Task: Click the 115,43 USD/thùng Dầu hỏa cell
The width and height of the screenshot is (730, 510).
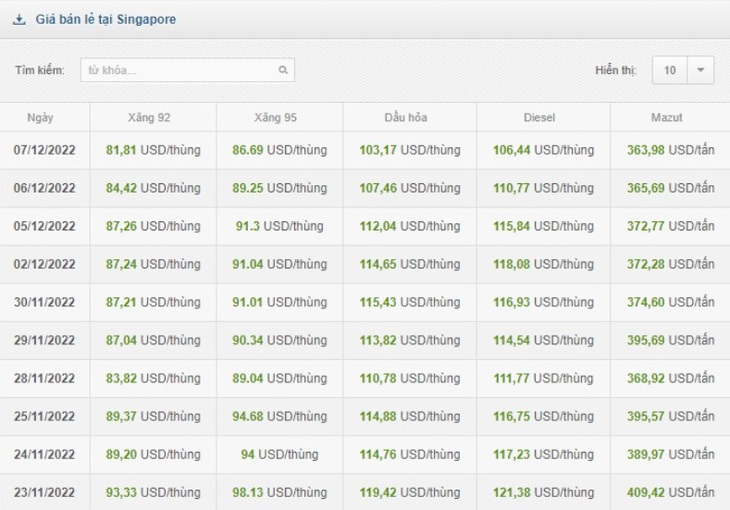Action: point(410,302)
